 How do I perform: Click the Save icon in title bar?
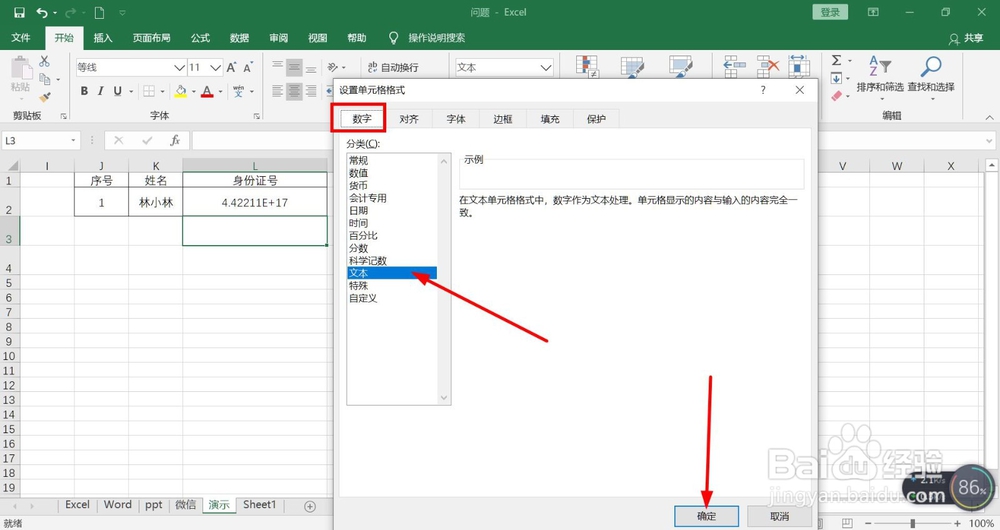pos(19,12)
